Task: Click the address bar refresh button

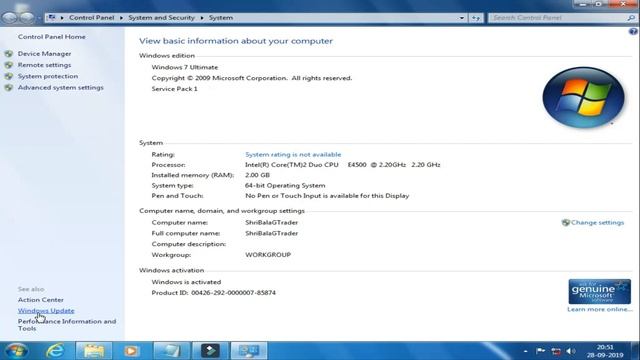Action: click(x=476, y=18)
